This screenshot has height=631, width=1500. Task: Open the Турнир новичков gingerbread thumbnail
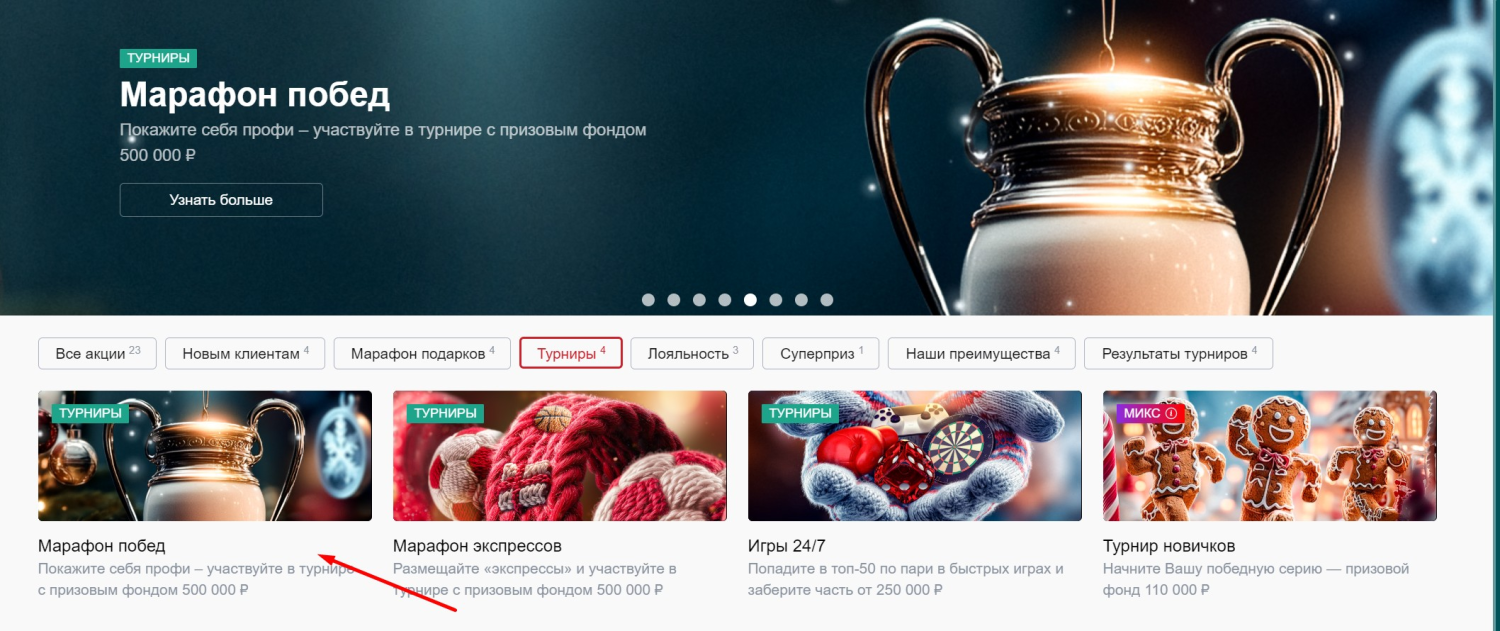[1270, 456]
